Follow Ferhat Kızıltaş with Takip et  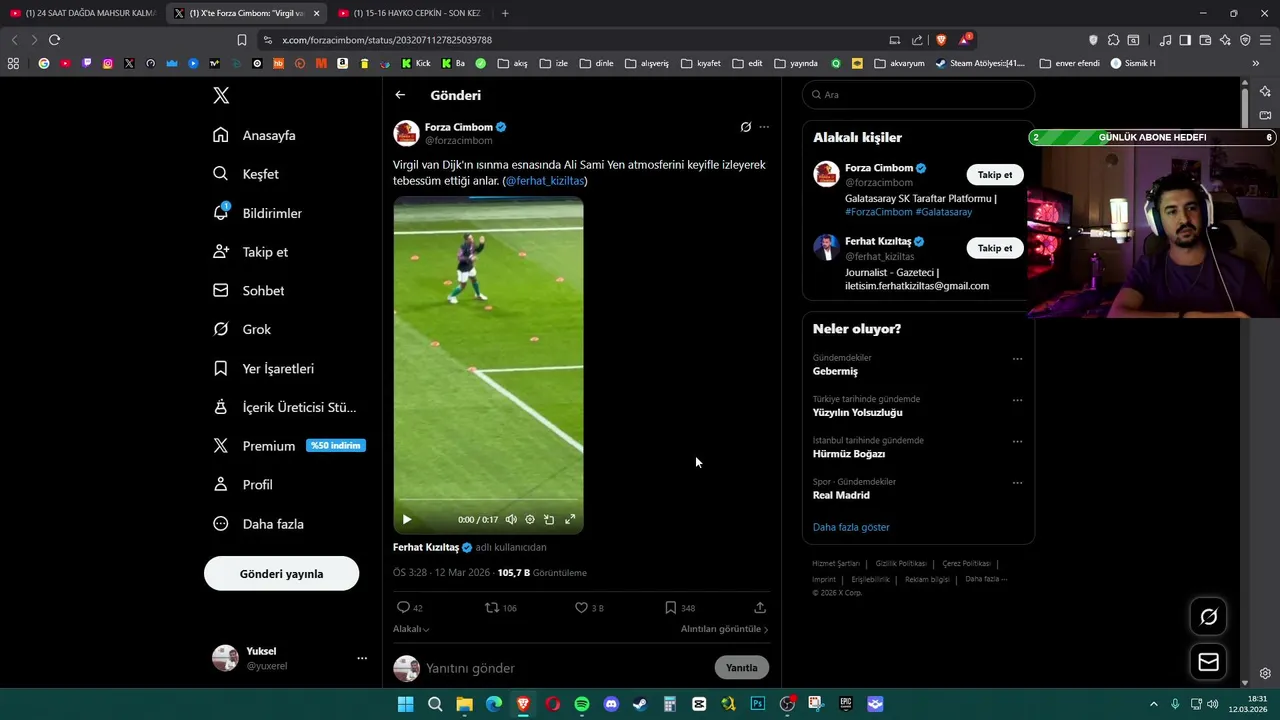995,248
